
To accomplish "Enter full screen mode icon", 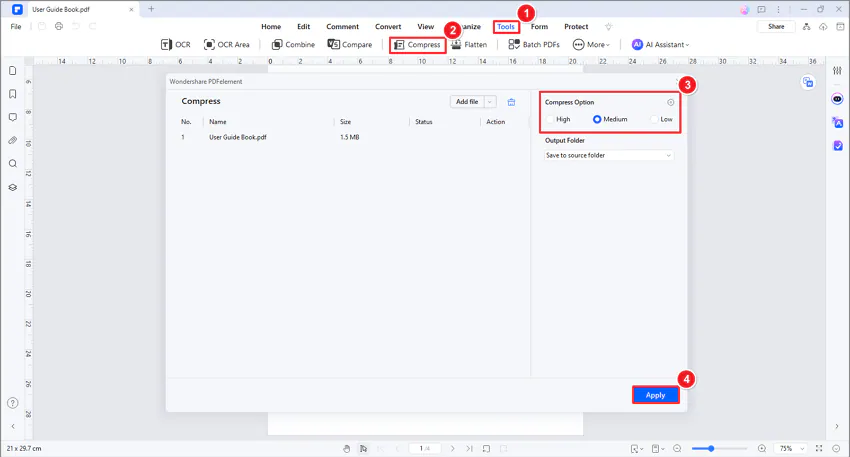I will (819, 448).
